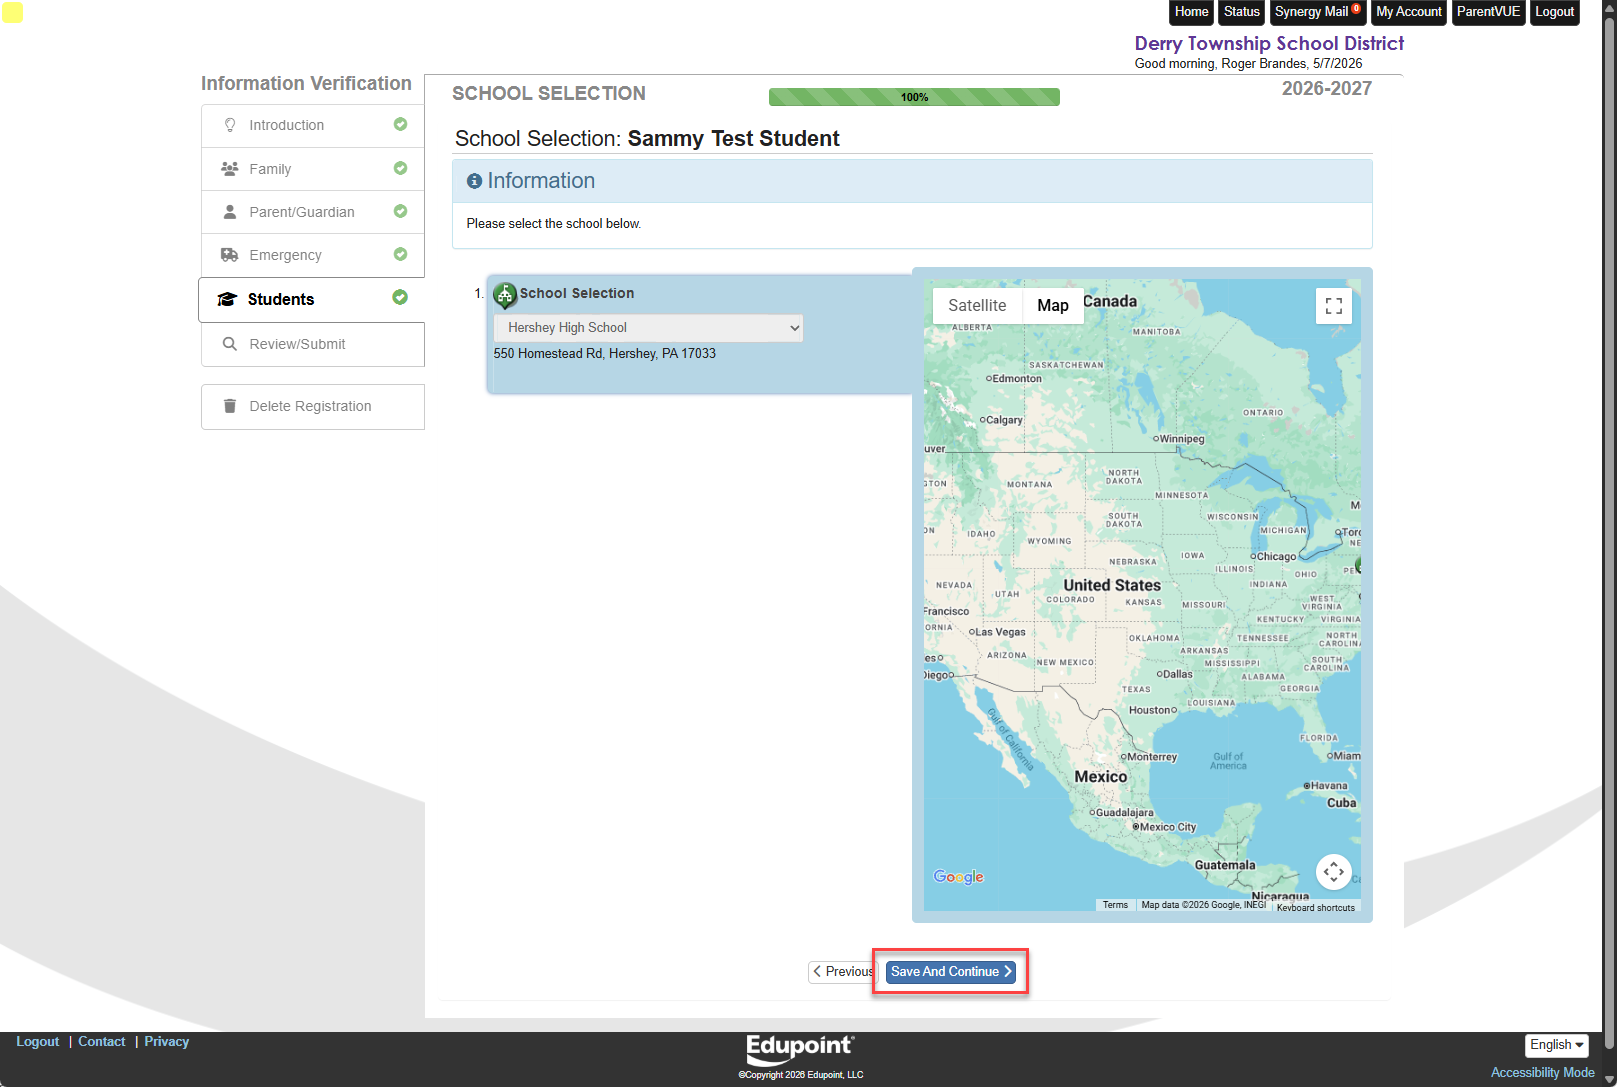The width and height of the screenshot is (1617, 1087).
Task: Click the green checkmark beside Emergency
Action: pyautogui.click(x=400, y=254)
